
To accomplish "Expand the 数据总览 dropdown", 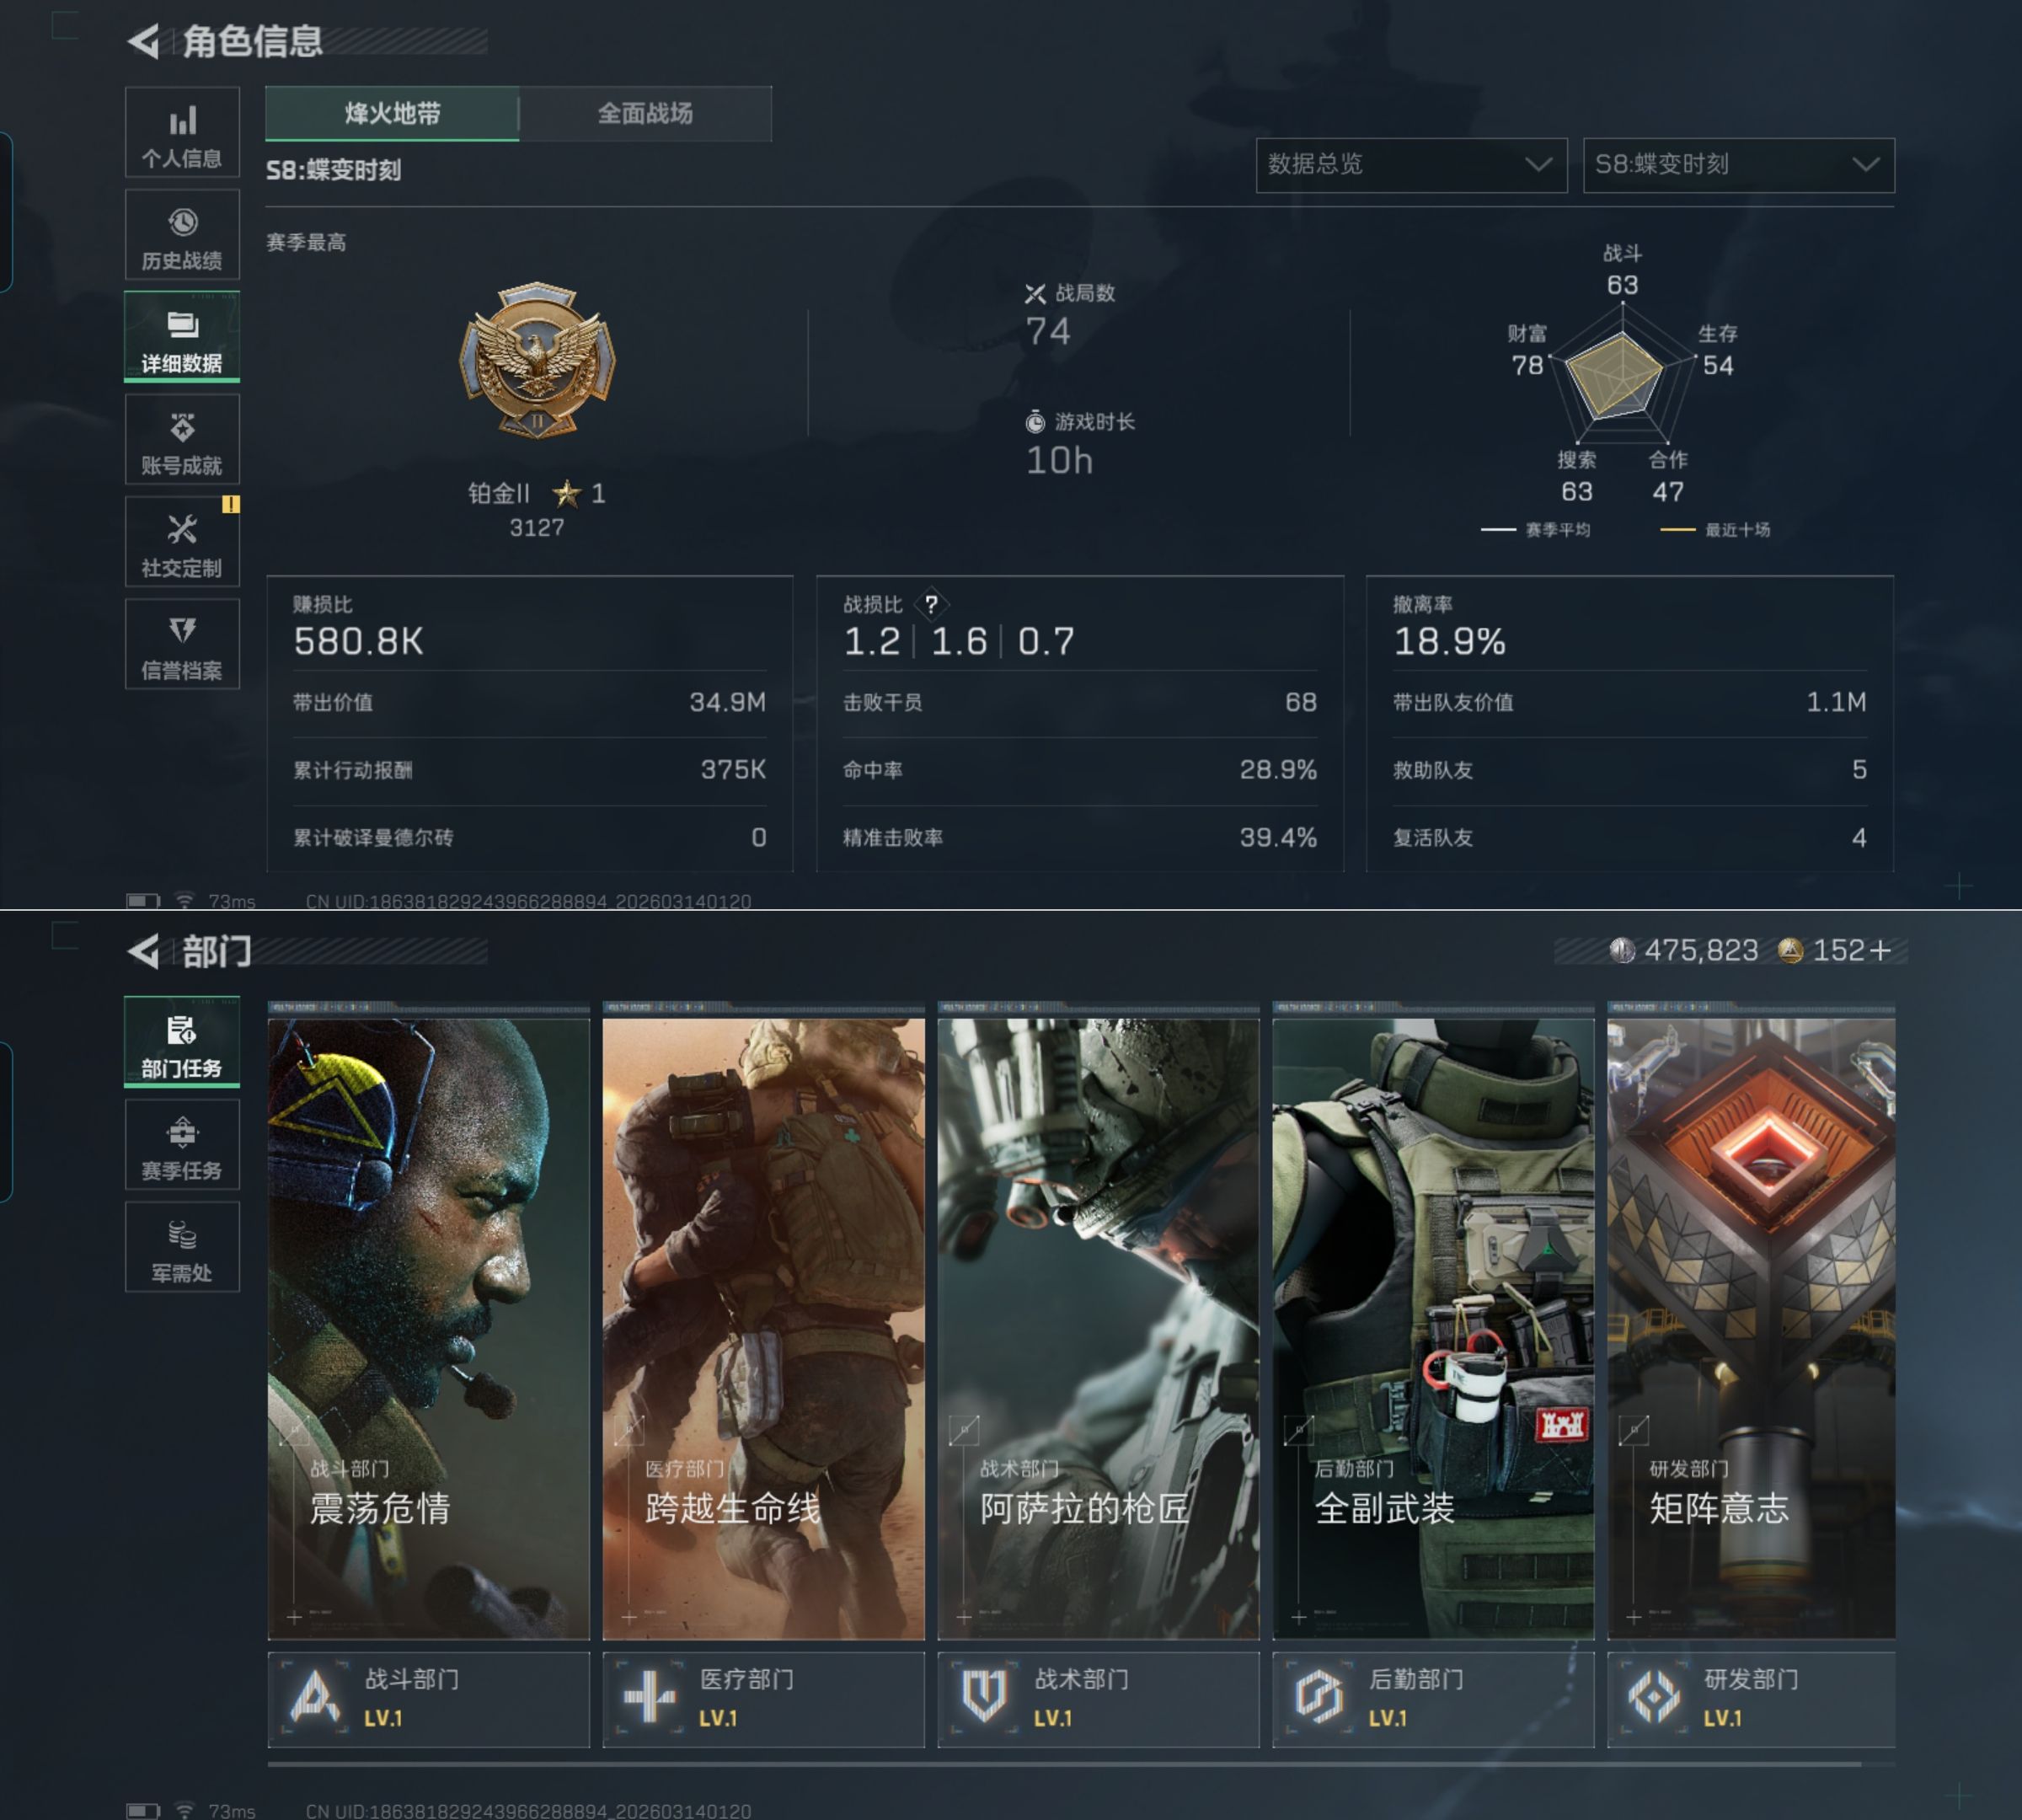I will [x=1410, y=165].
